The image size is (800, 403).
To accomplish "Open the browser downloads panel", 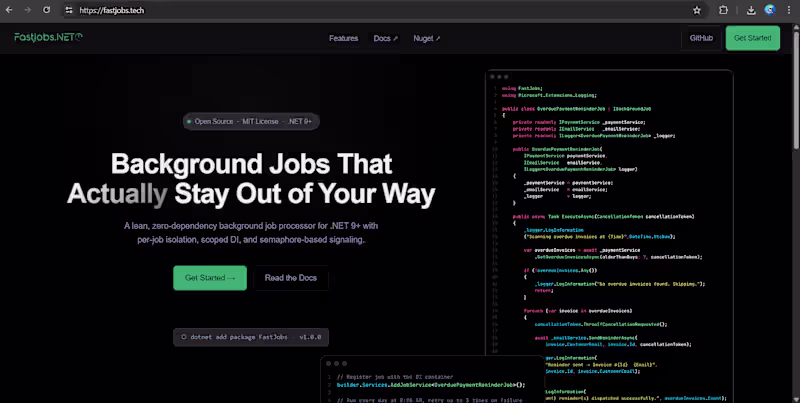I will click(x=751, y=10).
